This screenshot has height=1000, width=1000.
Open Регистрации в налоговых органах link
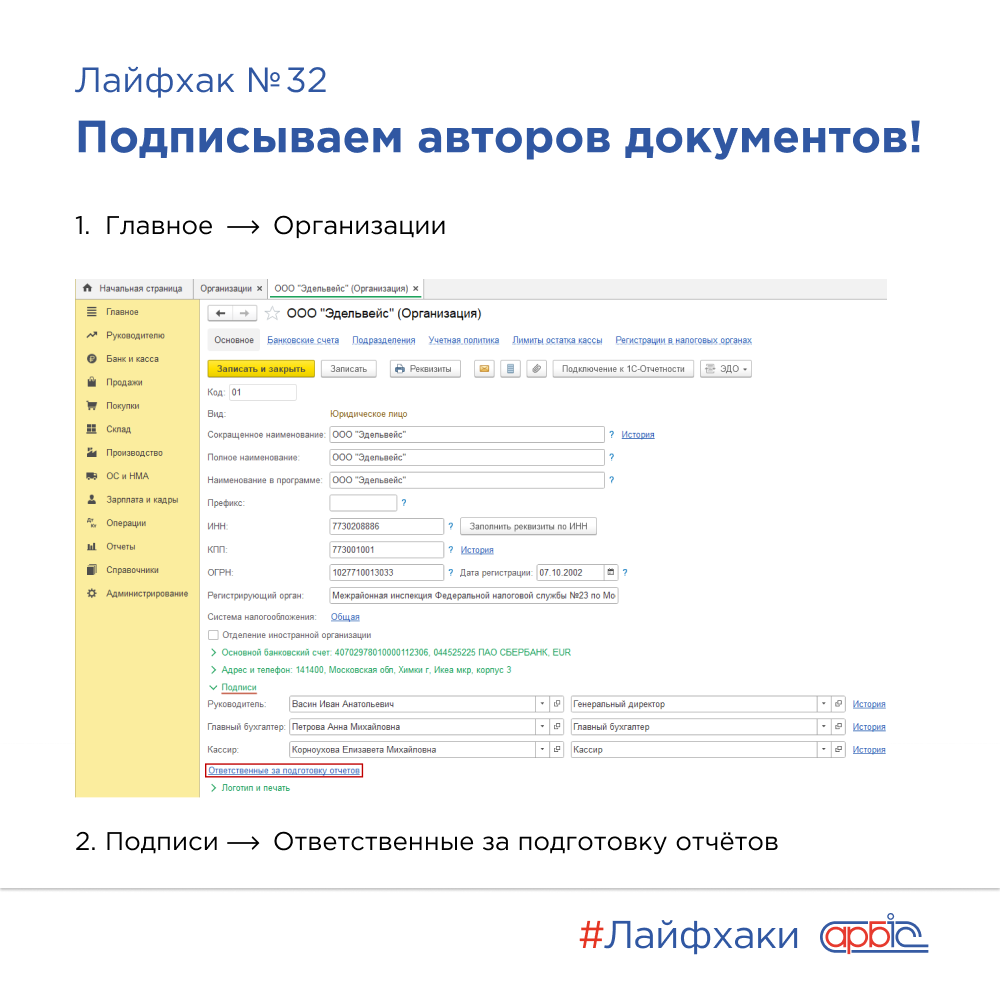[x=683, y=340]
